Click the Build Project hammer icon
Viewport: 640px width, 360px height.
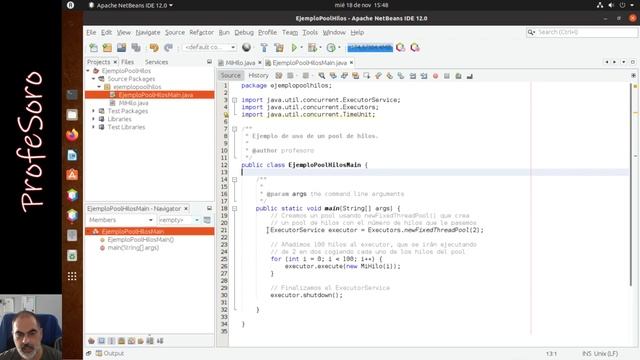tap(264, 47)
